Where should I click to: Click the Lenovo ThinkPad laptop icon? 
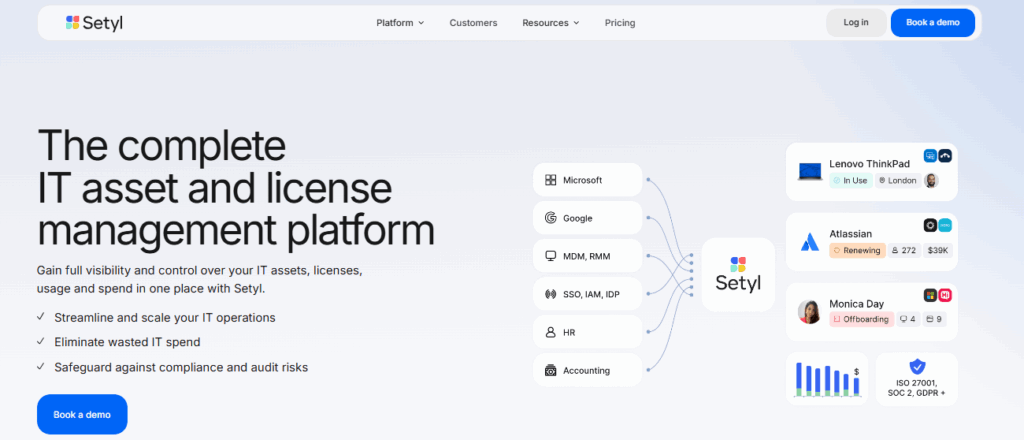(810, 171)
